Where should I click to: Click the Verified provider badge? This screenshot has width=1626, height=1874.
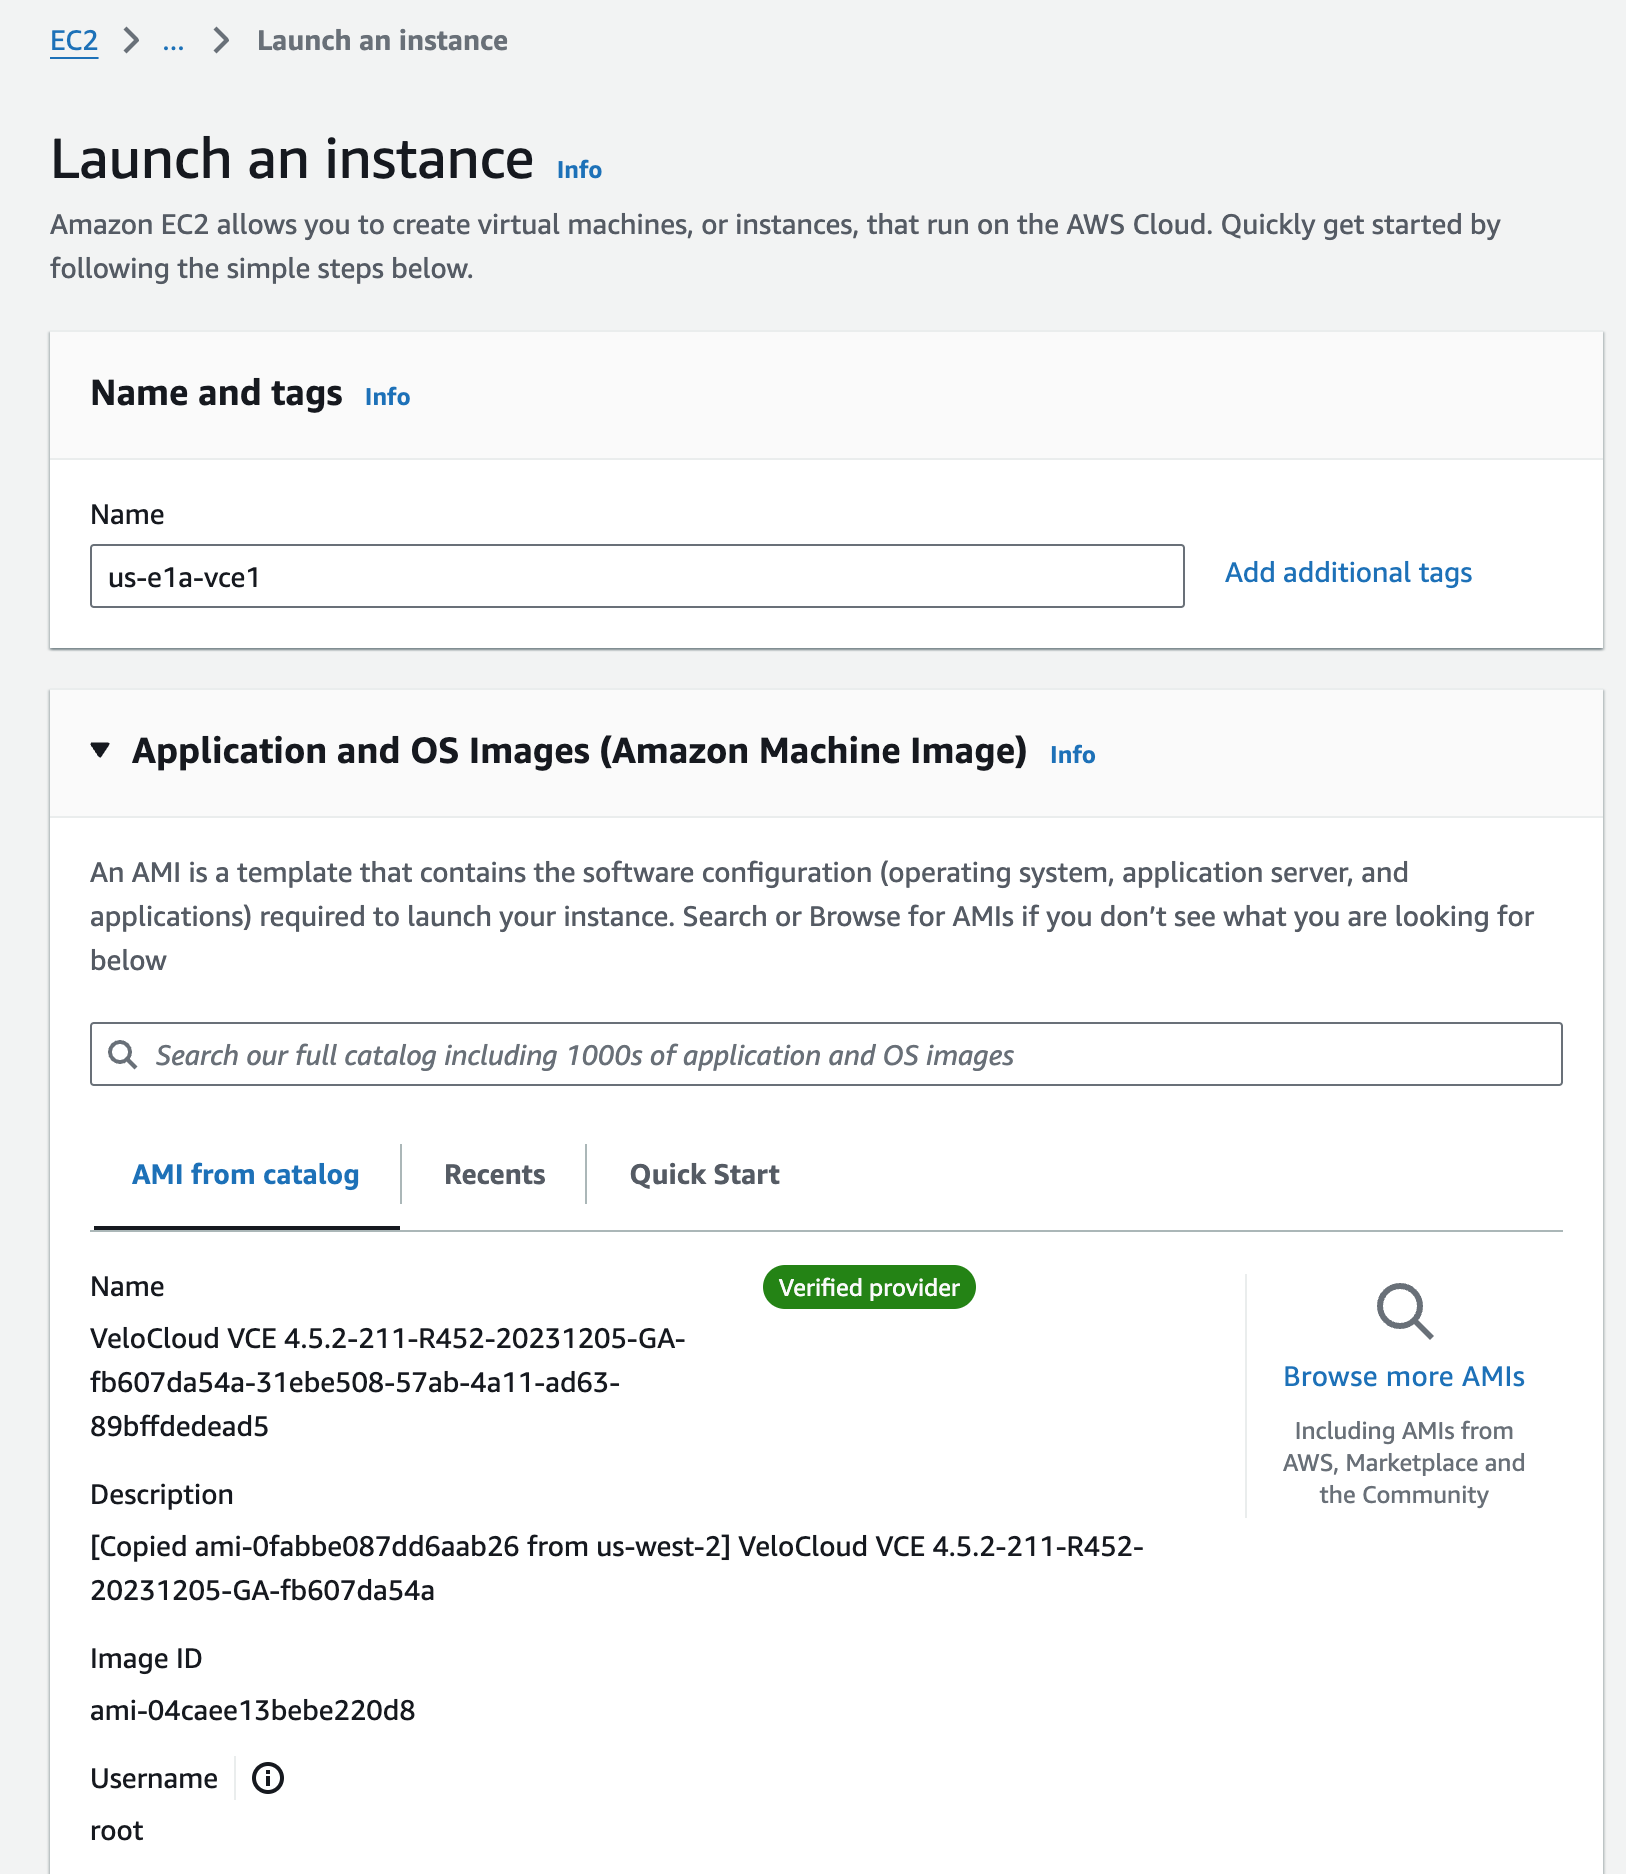(x=869, y=1287)
